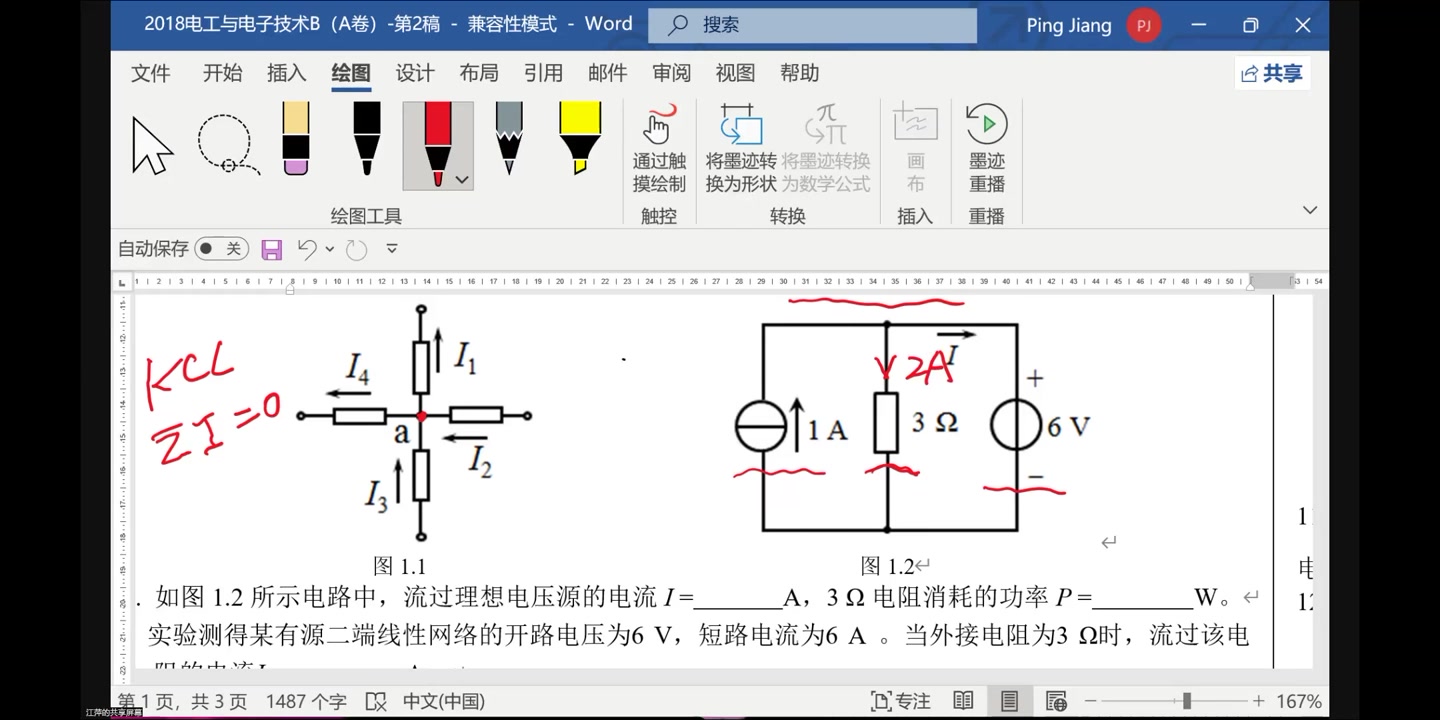Toggle the AutoSave (自动保存) switch
The width and height of the screenshot is (1440, 720).
(x=221, y=249)
